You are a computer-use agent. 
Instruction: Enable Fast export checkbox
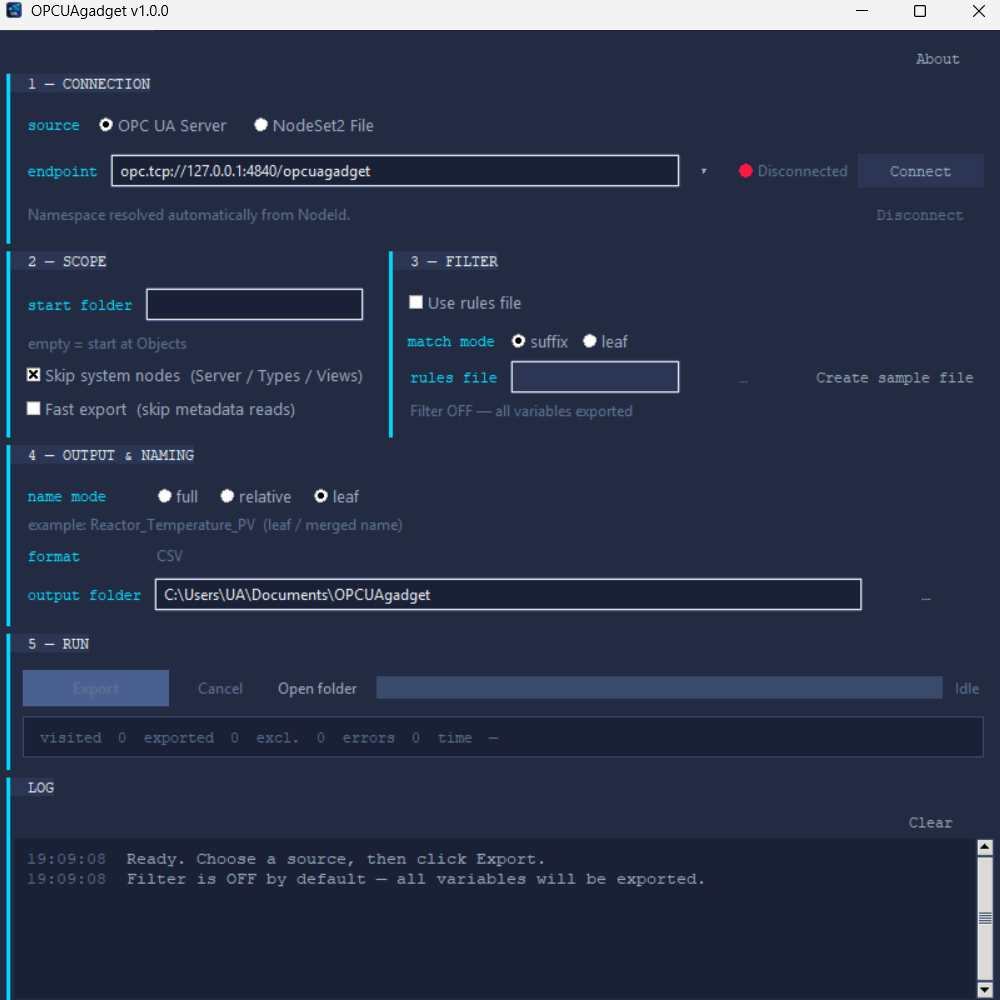tap(34, 409)
